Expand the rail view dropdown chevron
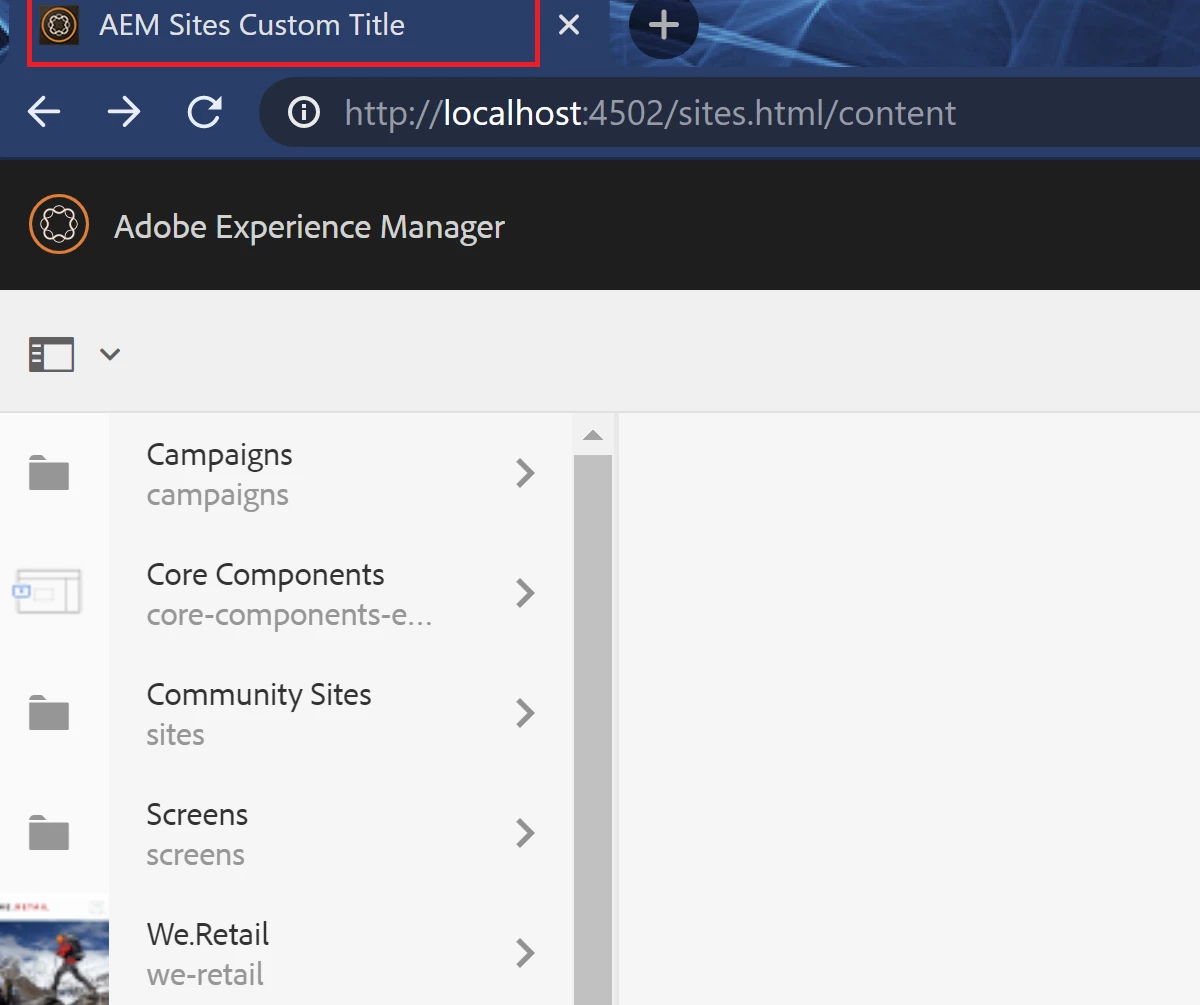 110,354
